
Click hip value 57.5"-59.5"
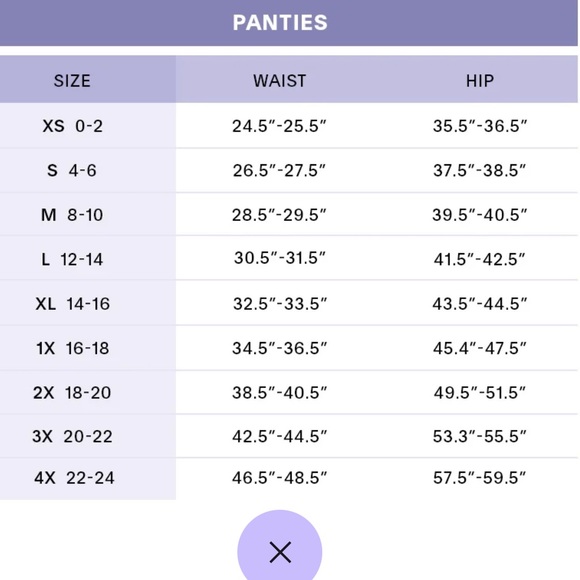click(480, 478)
